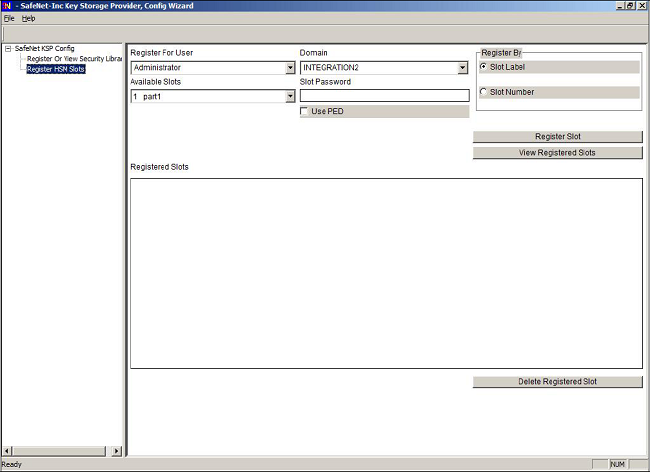The height and width of the screenshot is (472, 650).
Task: Enable the Use PED checkbox
Action: click(305, 111)
